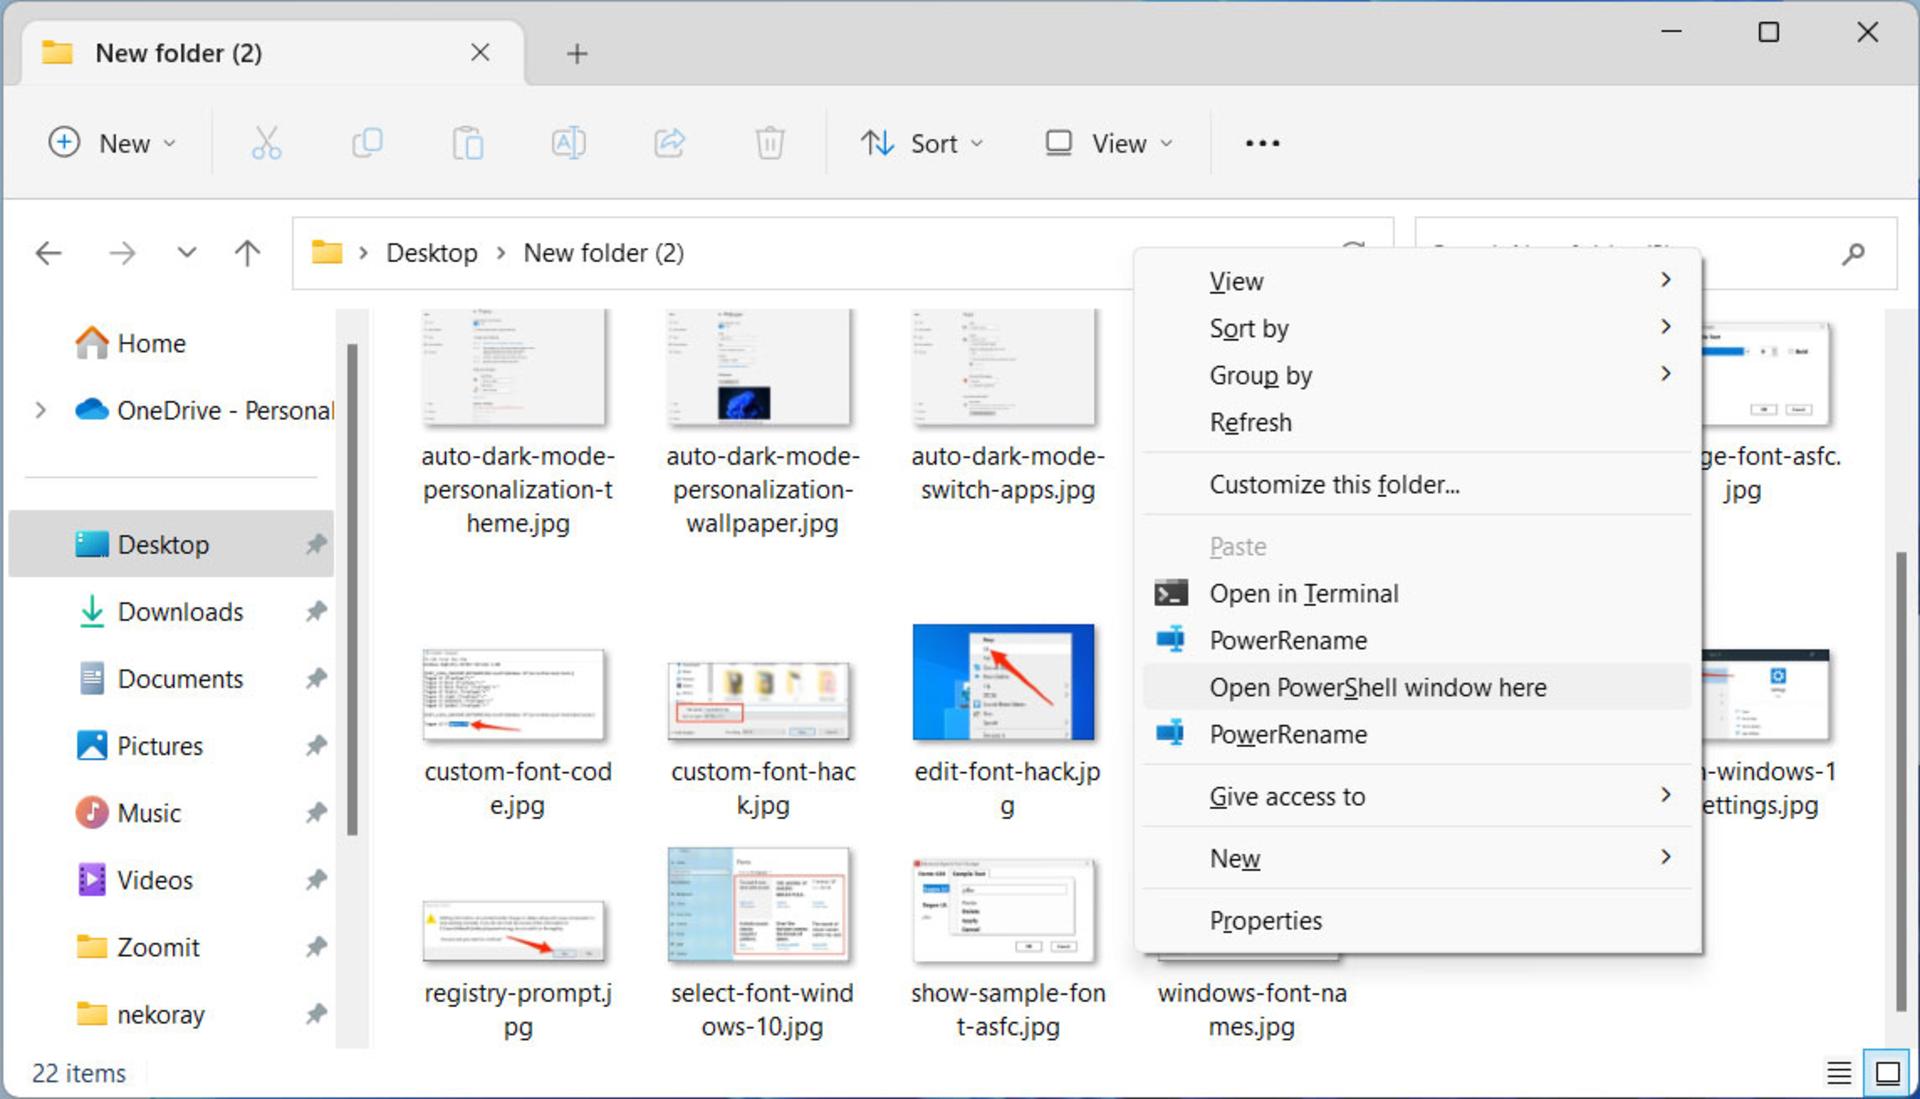Click the Delete trash icon
Screen dimensions: 1920x1099
(x=769, y=143)
